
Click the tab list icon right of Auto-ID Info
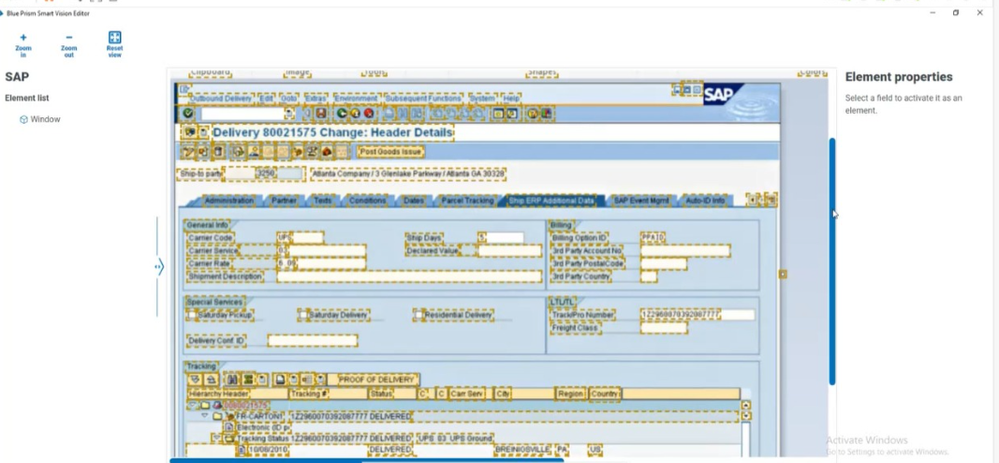point(771,200)
